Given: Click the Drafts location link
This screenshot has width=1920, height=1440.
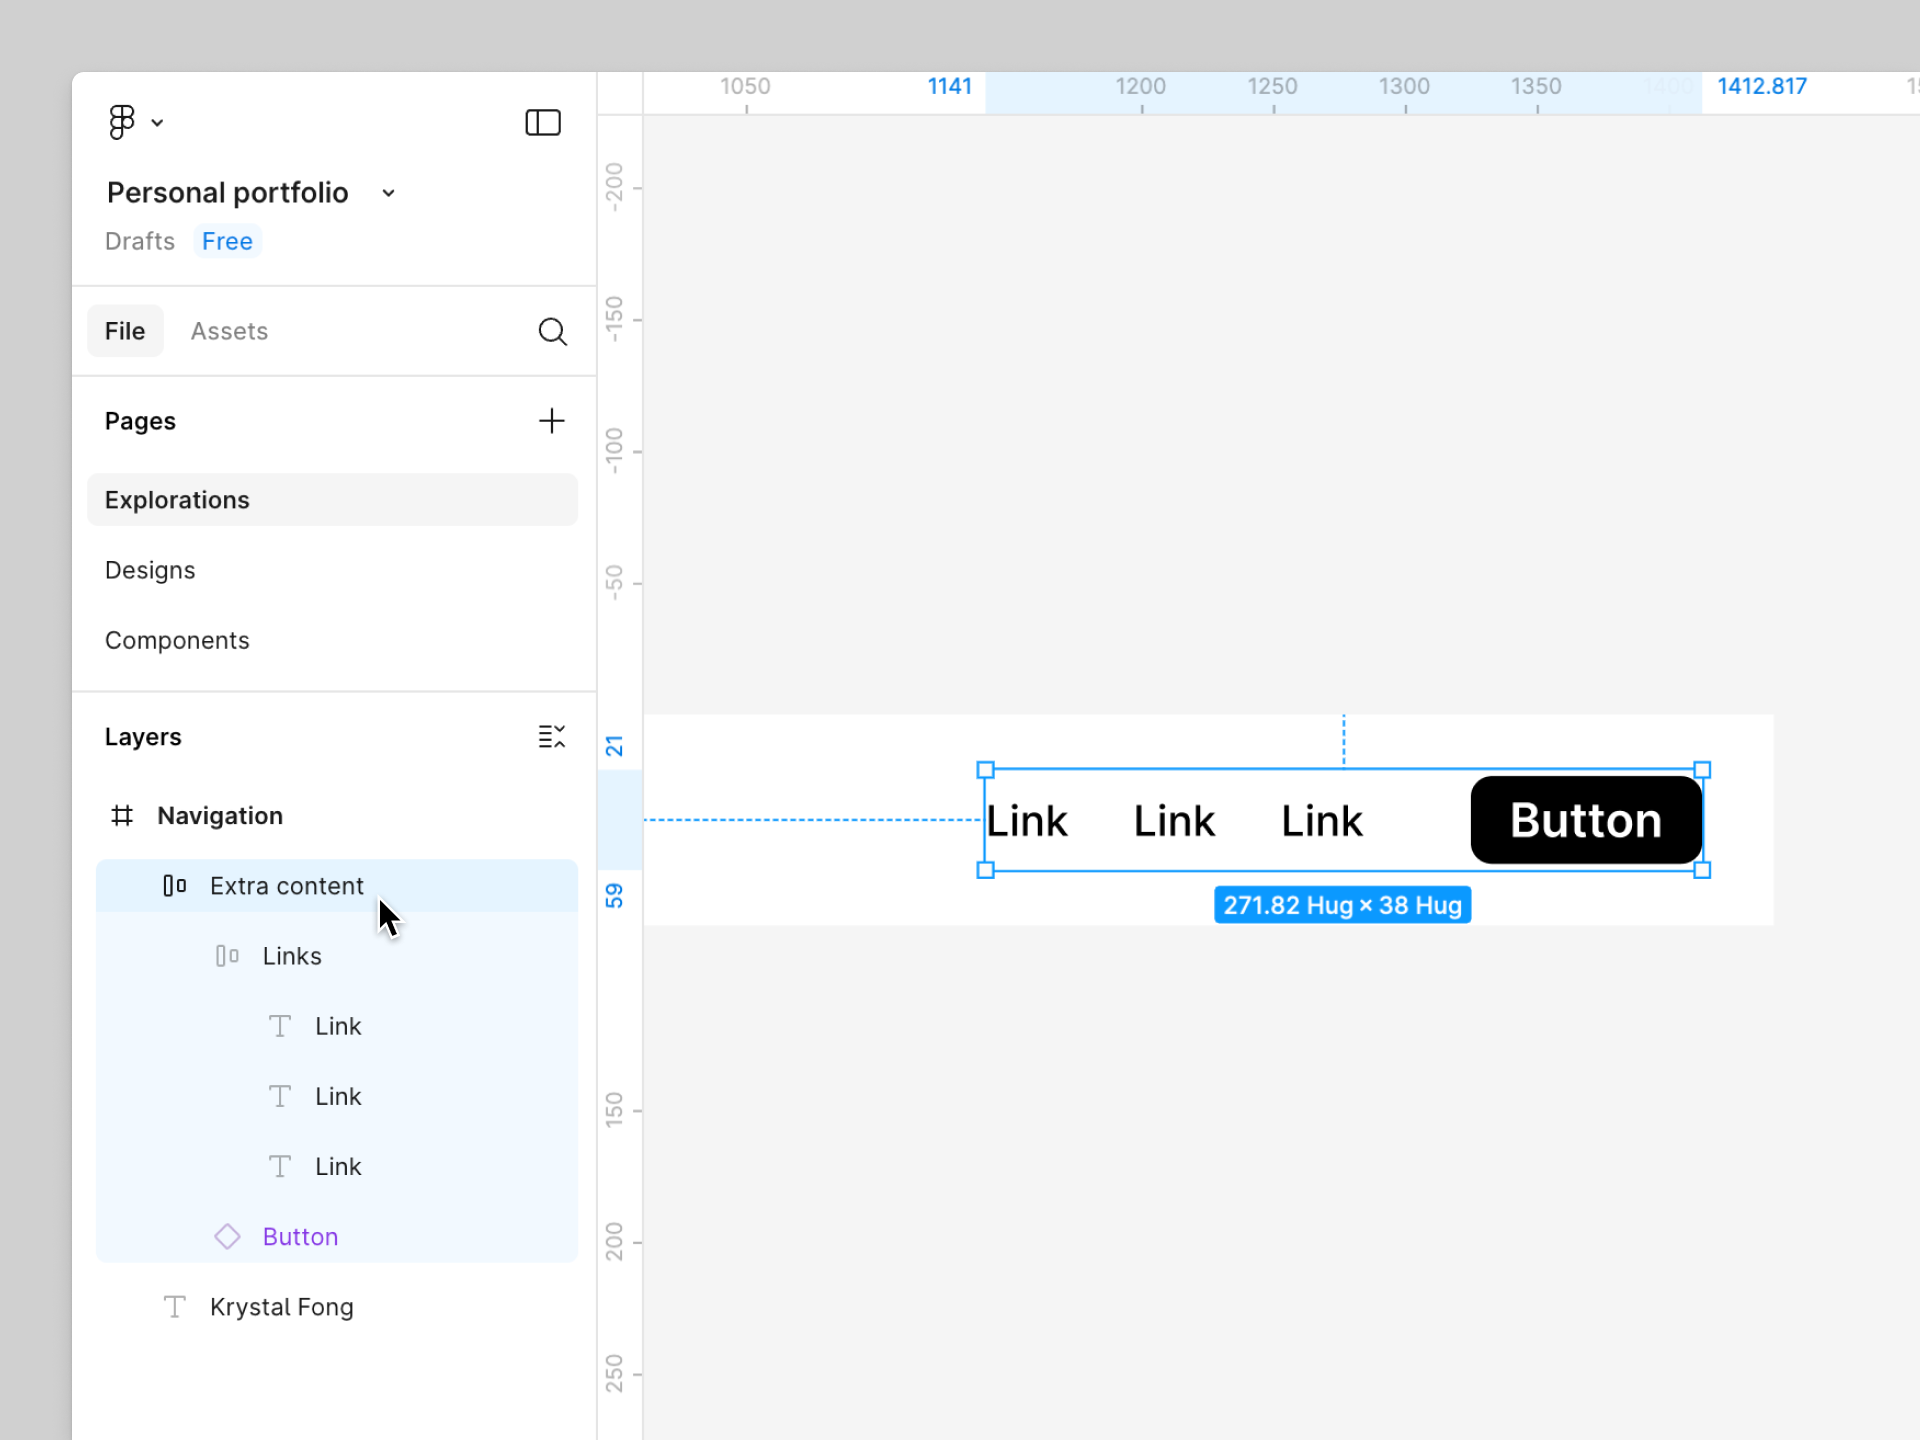Looking at the screenshot, I should [x=139, y=241].
